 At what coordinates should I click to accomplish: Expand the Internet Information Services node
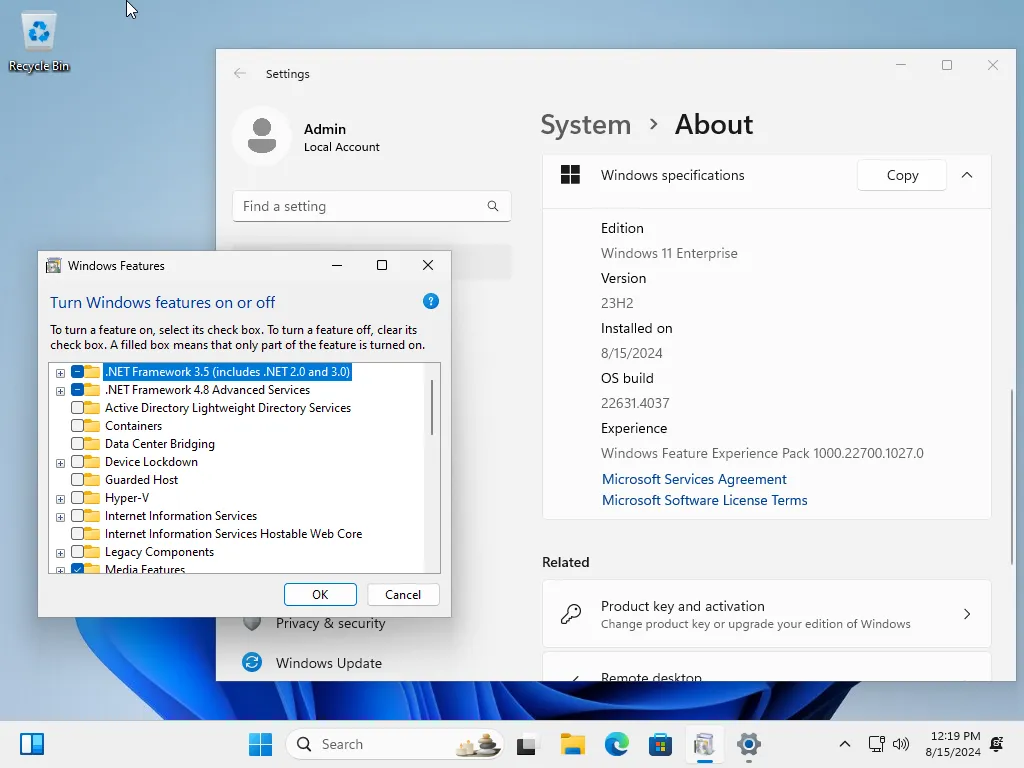[60, 517]
